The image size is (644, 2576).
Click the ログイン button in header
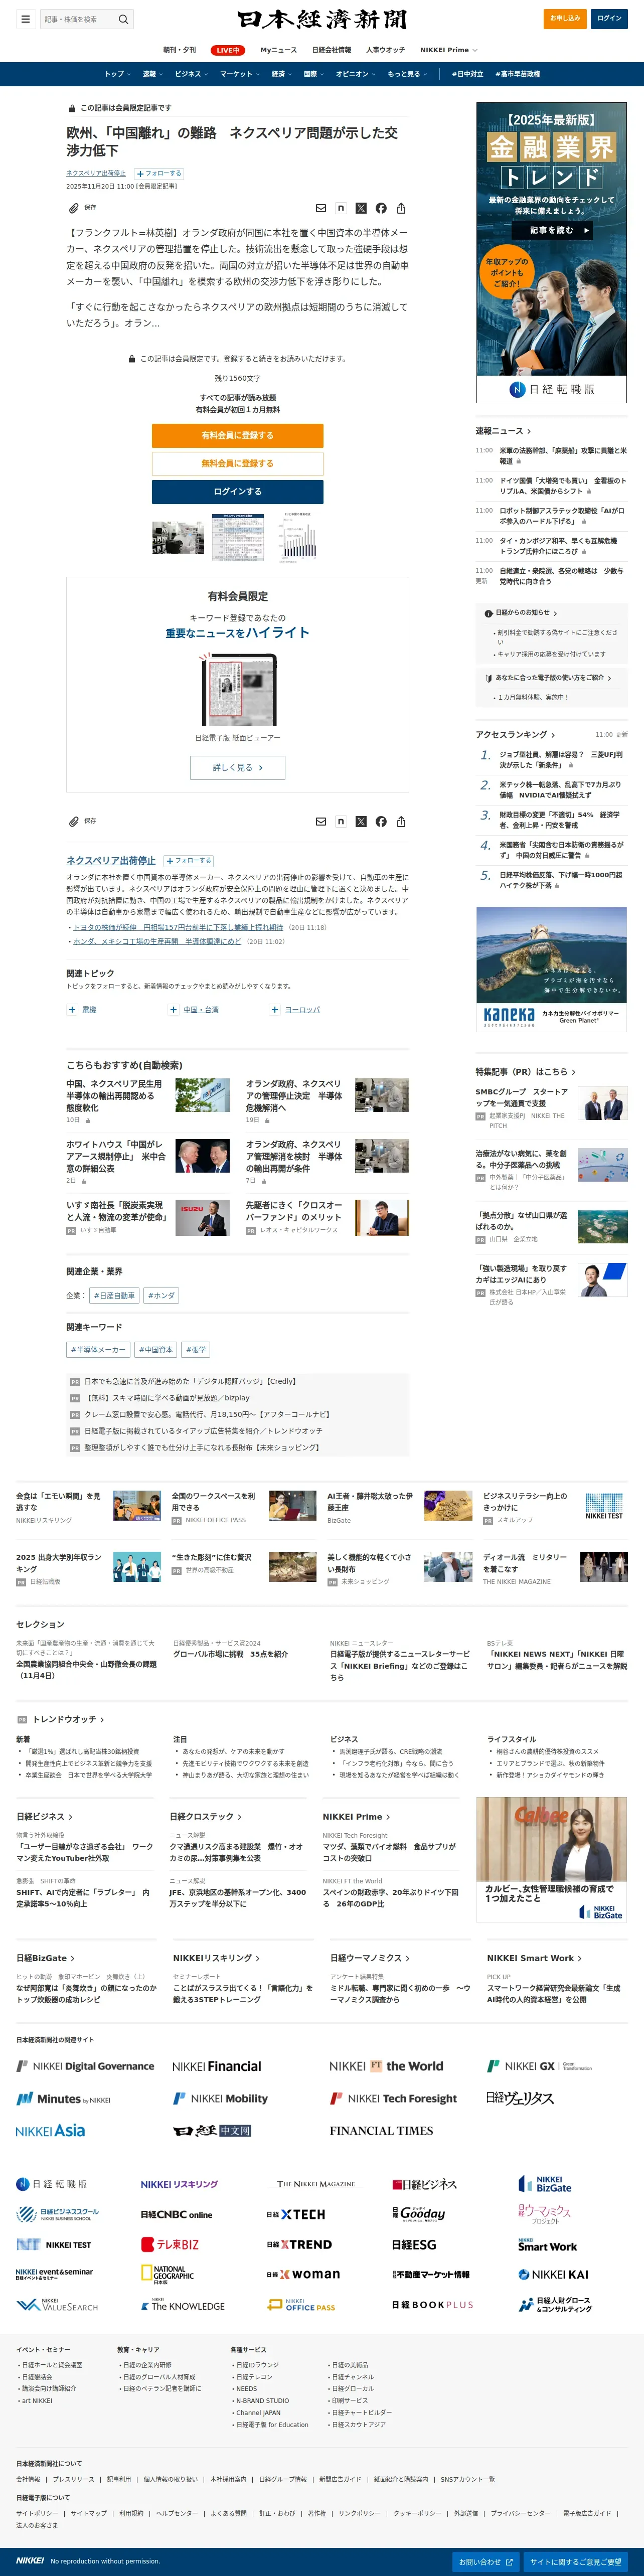point(610,18)
